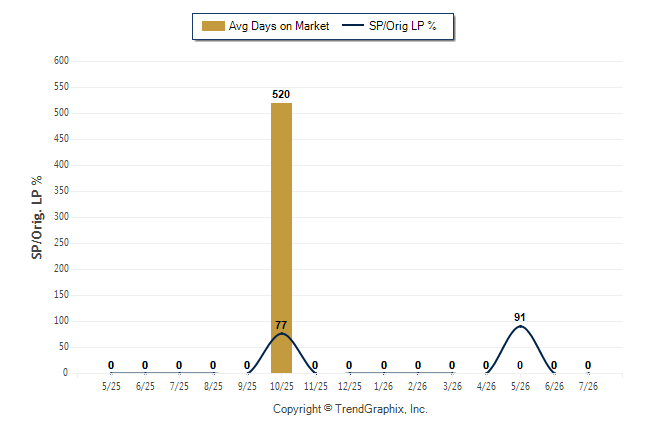This screenshot has height=434, width=646.
Task: Click the 300 y-axis tick label
Action: pos(61,216)
